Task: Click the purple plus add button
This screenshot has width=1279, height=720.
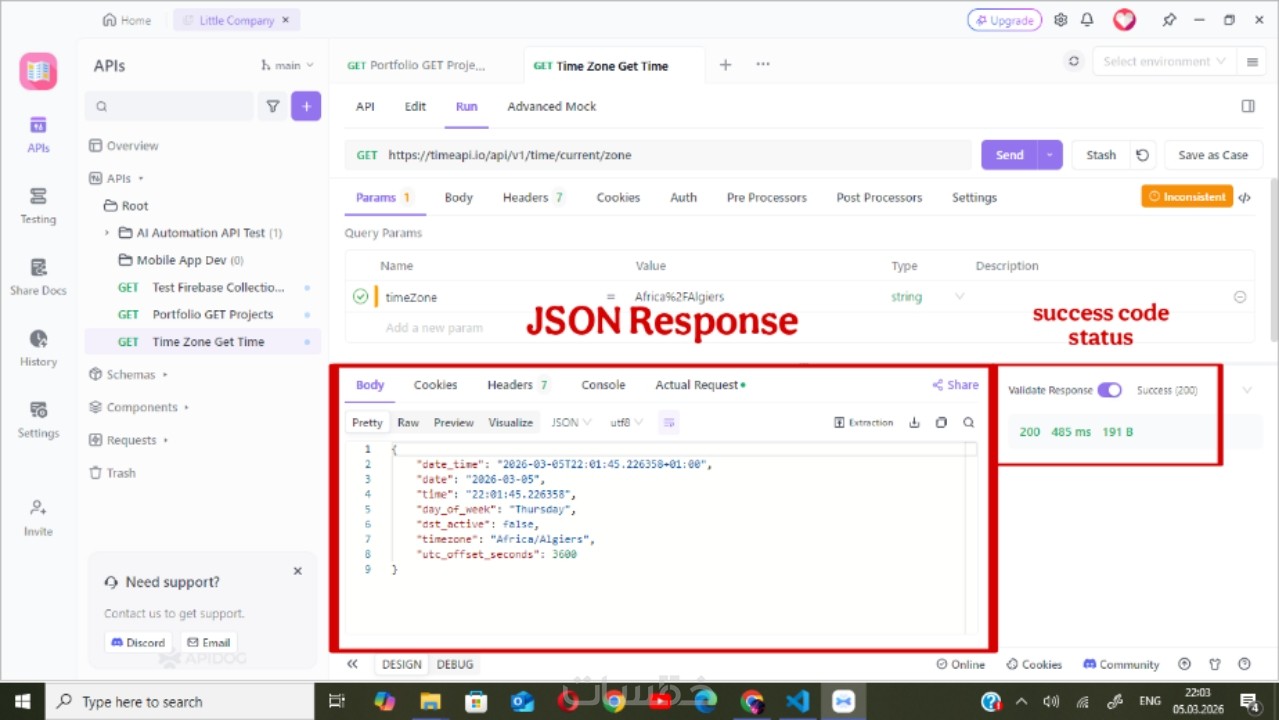Action: 306,106
